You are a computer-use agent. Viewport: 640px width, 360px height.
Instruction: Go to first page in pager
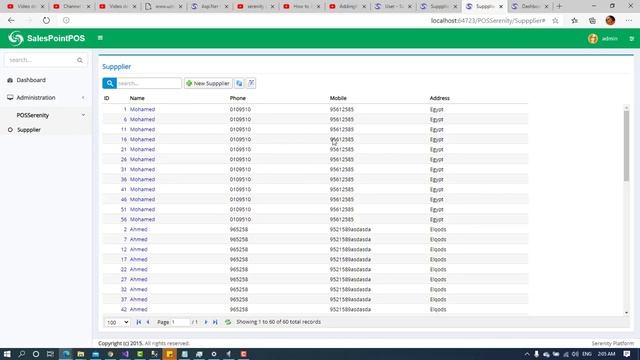138,322
